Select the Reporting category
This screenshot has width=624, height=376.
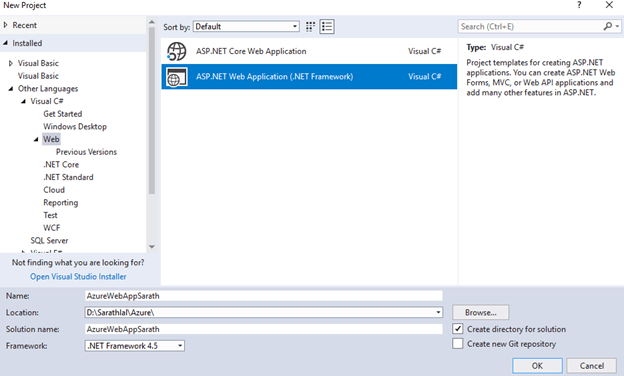pos(60,203)
